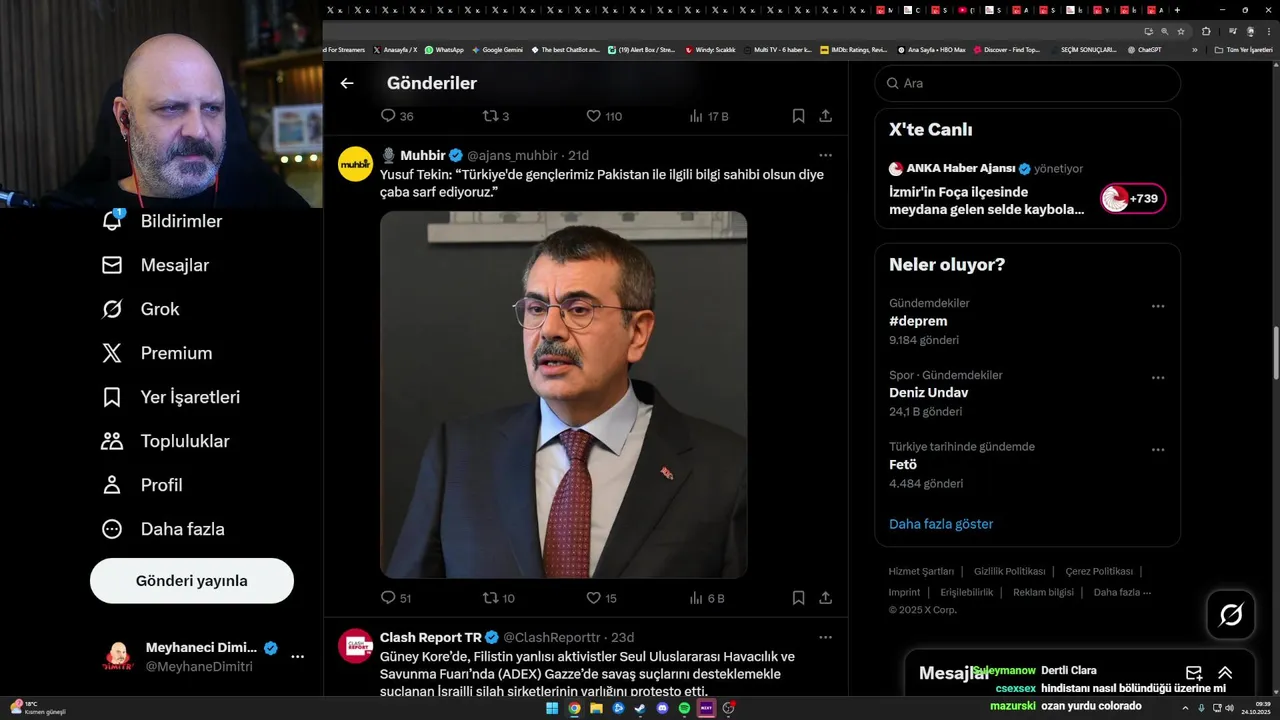Screen dimensions: 1280x720
Task: Show hidden bookmarks with the » overflow
Action: click(x=1194, y=49)
